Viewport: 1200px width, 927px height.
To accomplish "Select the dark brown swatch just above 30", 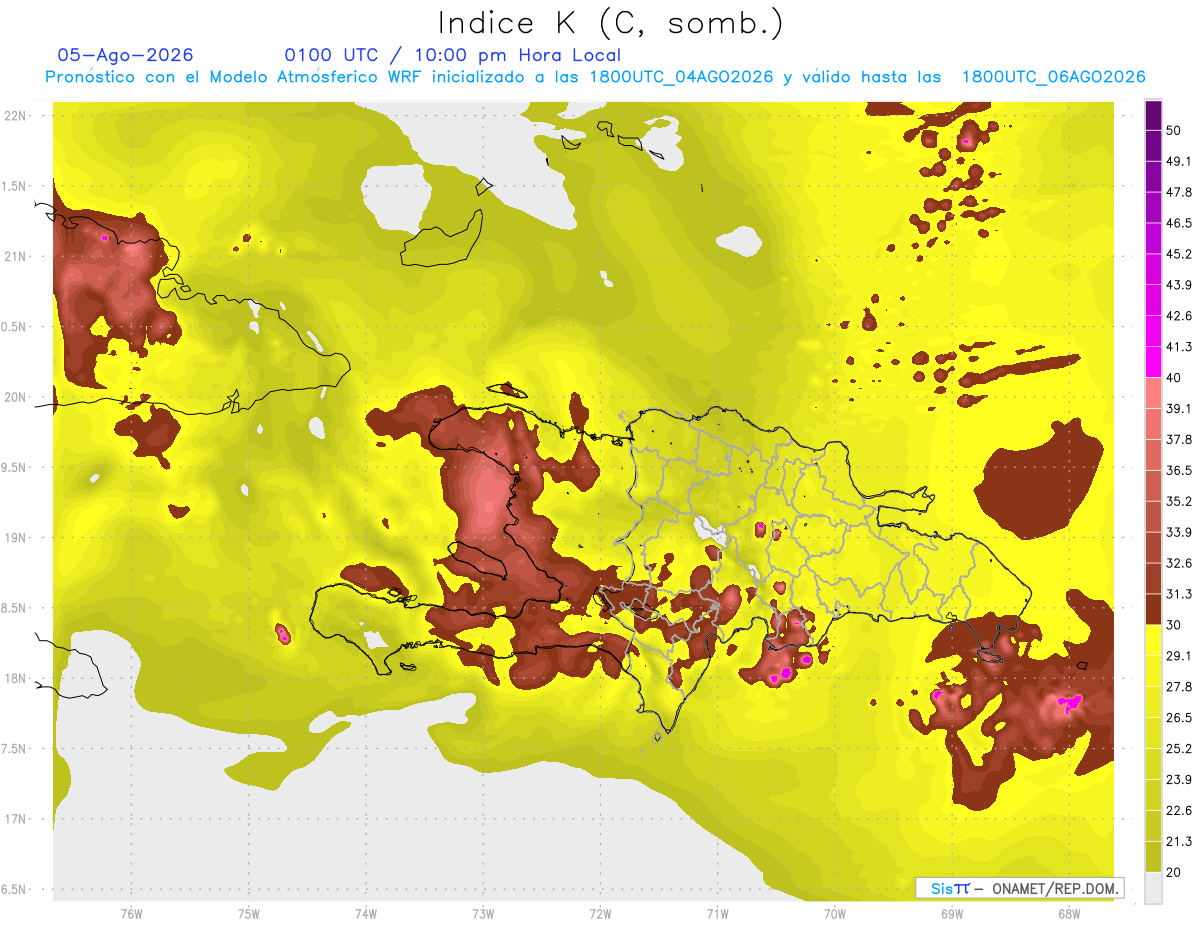I will coord(1153,609).
